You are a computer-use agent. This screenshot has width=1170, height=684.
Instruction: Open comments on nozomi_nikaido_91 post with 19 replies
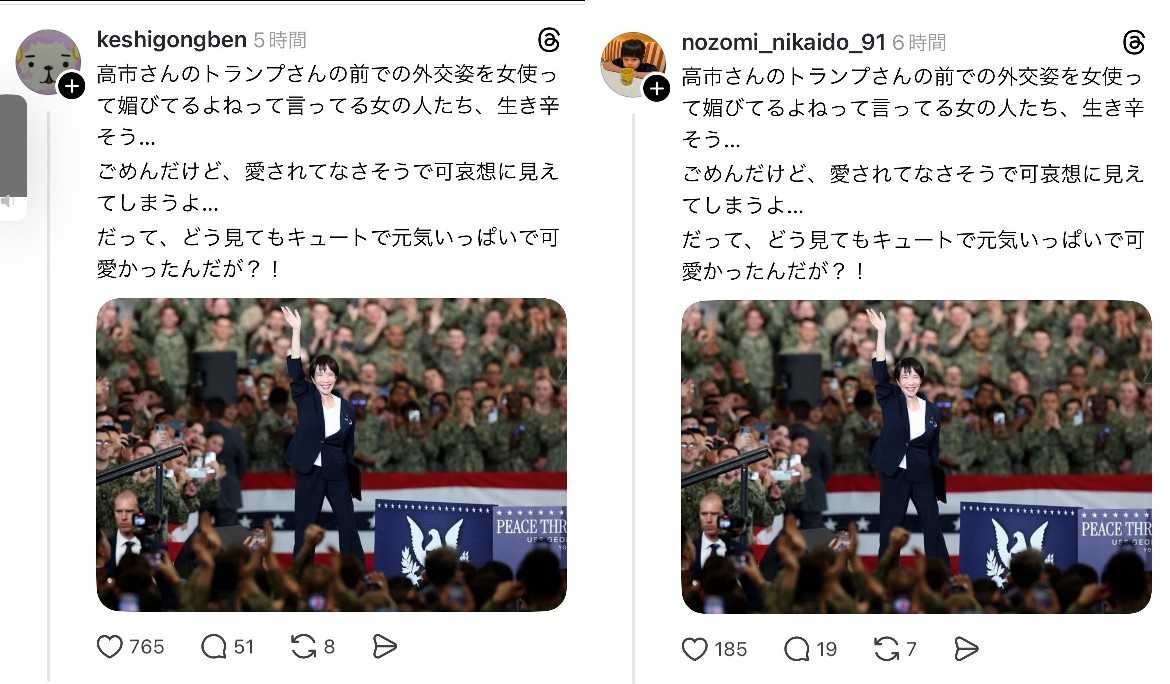pyautogui.click(x=796, y=649)
